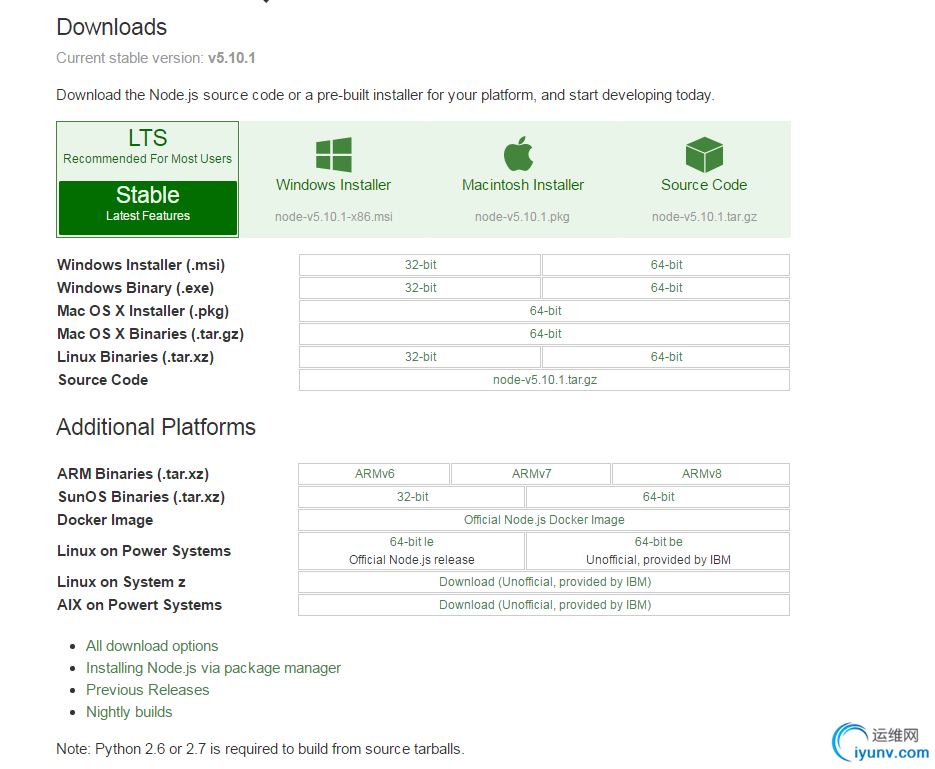Image resolution: width=935 pixels, height=769 pixels.
Task: Click the Linux on Power Systems row label
Action: [144, 551]
